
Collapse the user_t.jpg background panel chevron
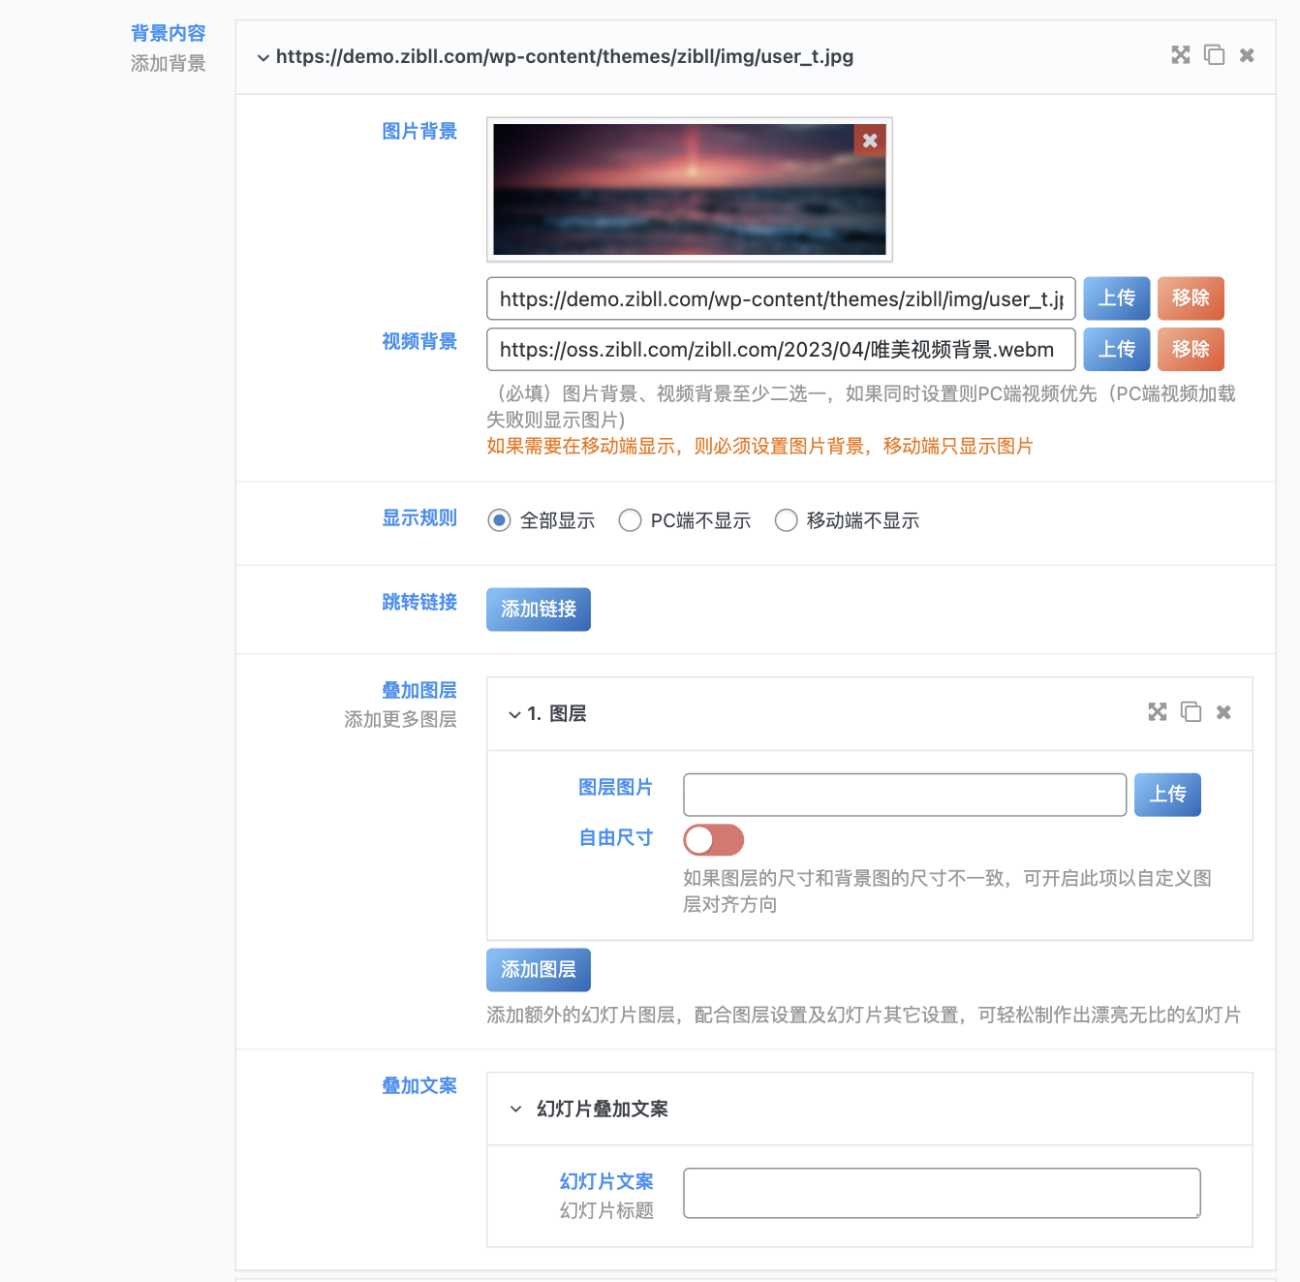pyautogui.click(x=263, y=58)
